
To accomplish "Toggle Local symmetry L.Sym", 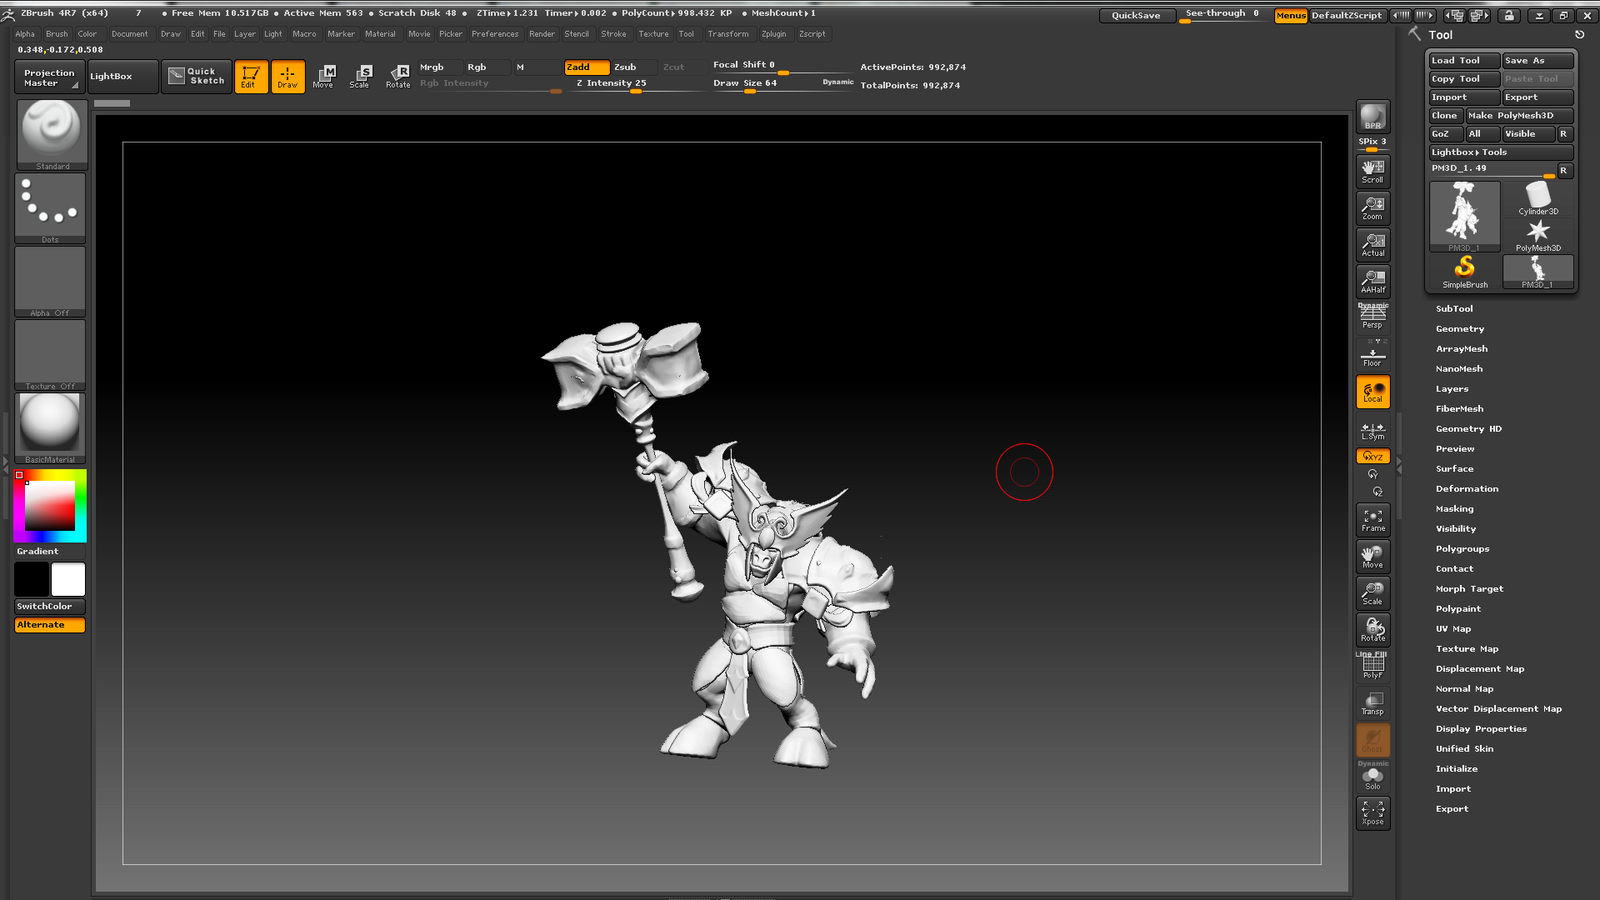I will click(x=1373, y=430).
